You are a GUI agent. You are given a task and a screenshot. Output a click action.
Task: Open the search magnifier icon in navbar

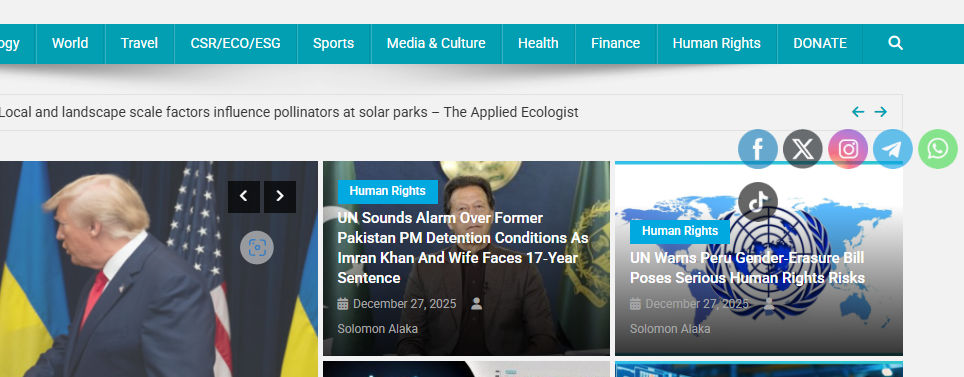tap(895, 43)
